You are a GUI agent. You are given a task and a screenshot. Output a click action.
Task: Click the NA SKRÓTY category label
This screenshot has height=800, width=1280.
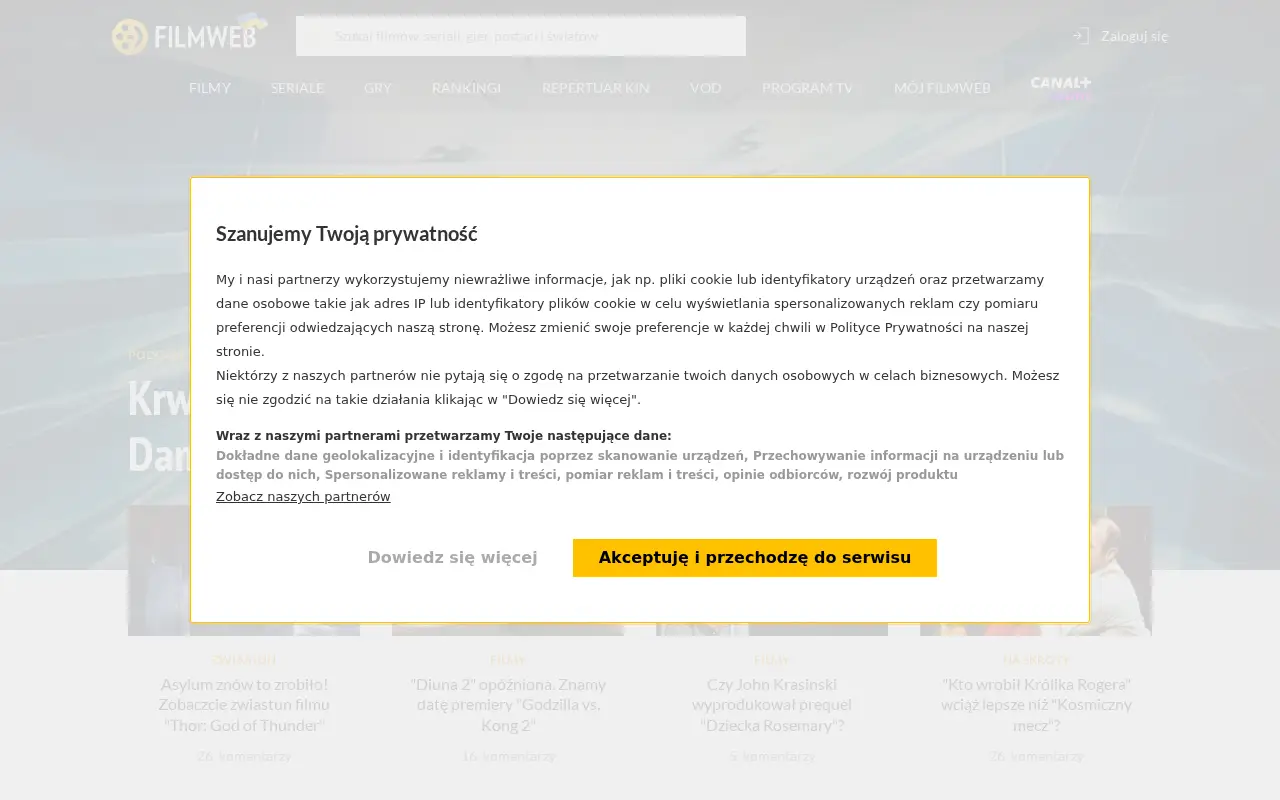[1036, 660]
